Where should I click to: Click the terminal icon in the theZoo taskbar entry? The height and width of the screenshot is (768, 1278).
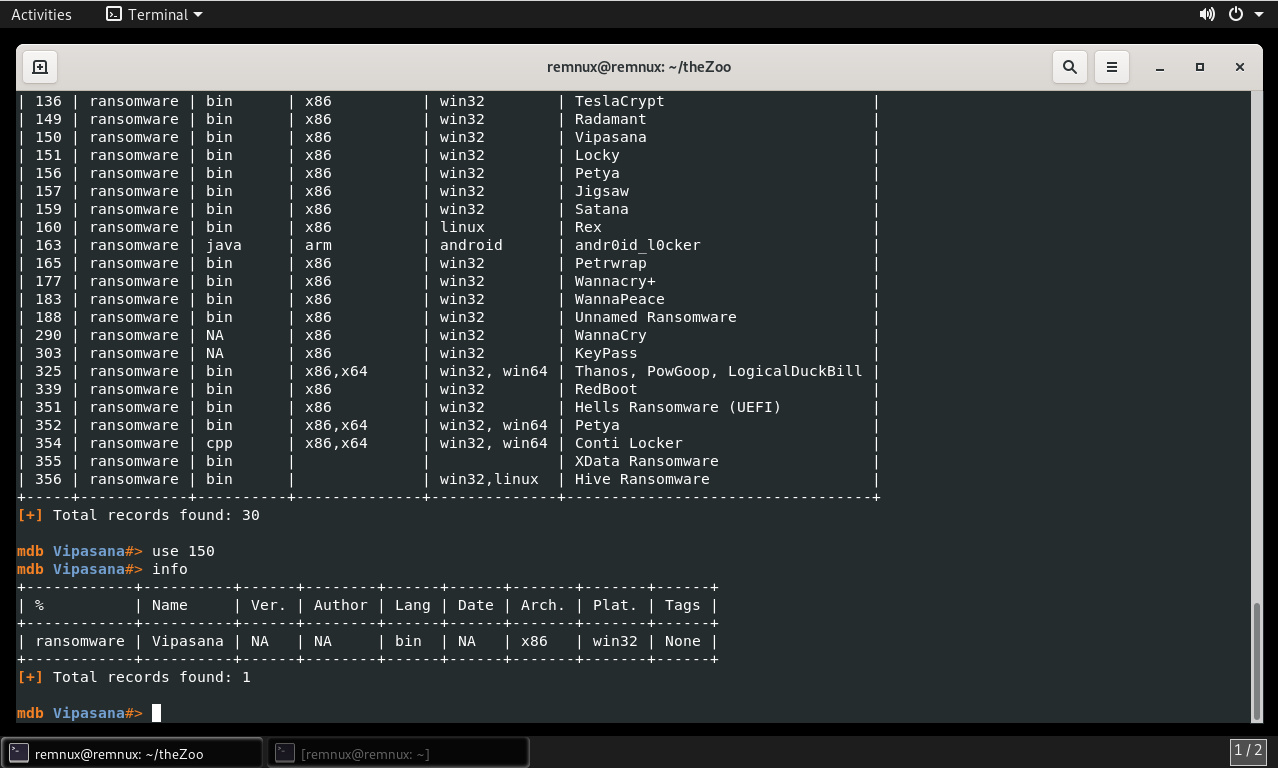point(18,753)
